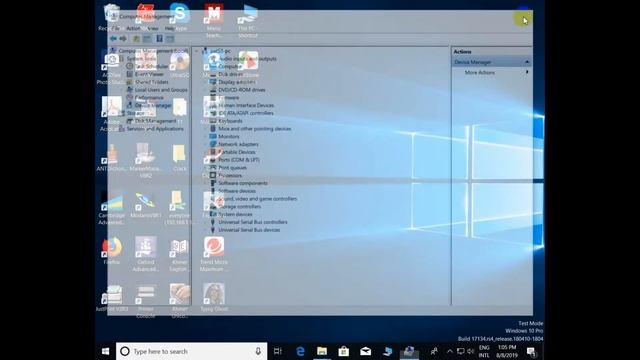Screen dimensions: 640x360
Task: Open Microsoft Store from taskbar
Action: (344, 351)
